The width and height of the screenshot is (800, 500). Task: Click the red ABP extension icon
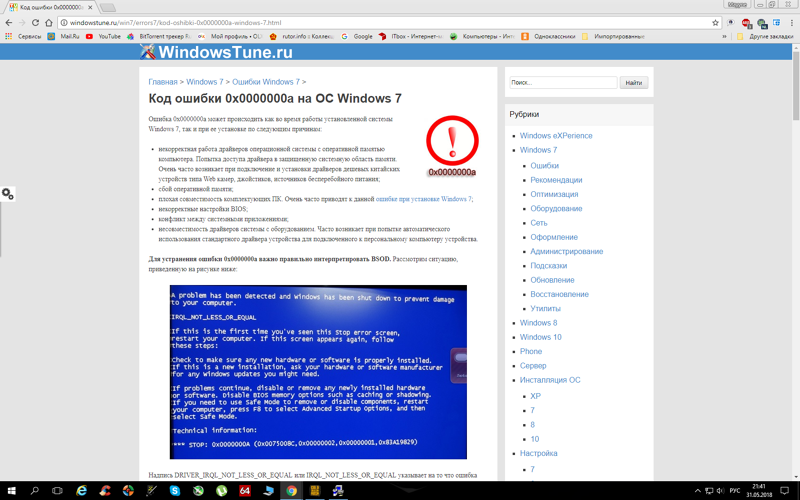point(746,22)
